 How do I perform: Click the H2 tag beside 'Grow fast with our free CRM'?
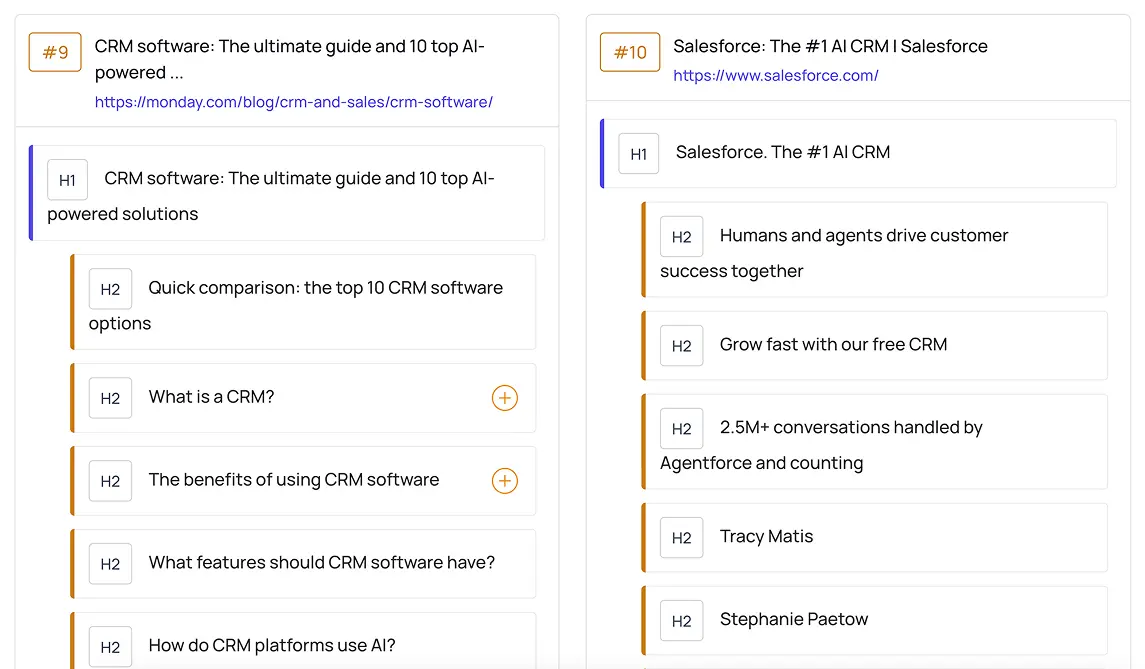[681, 345]
